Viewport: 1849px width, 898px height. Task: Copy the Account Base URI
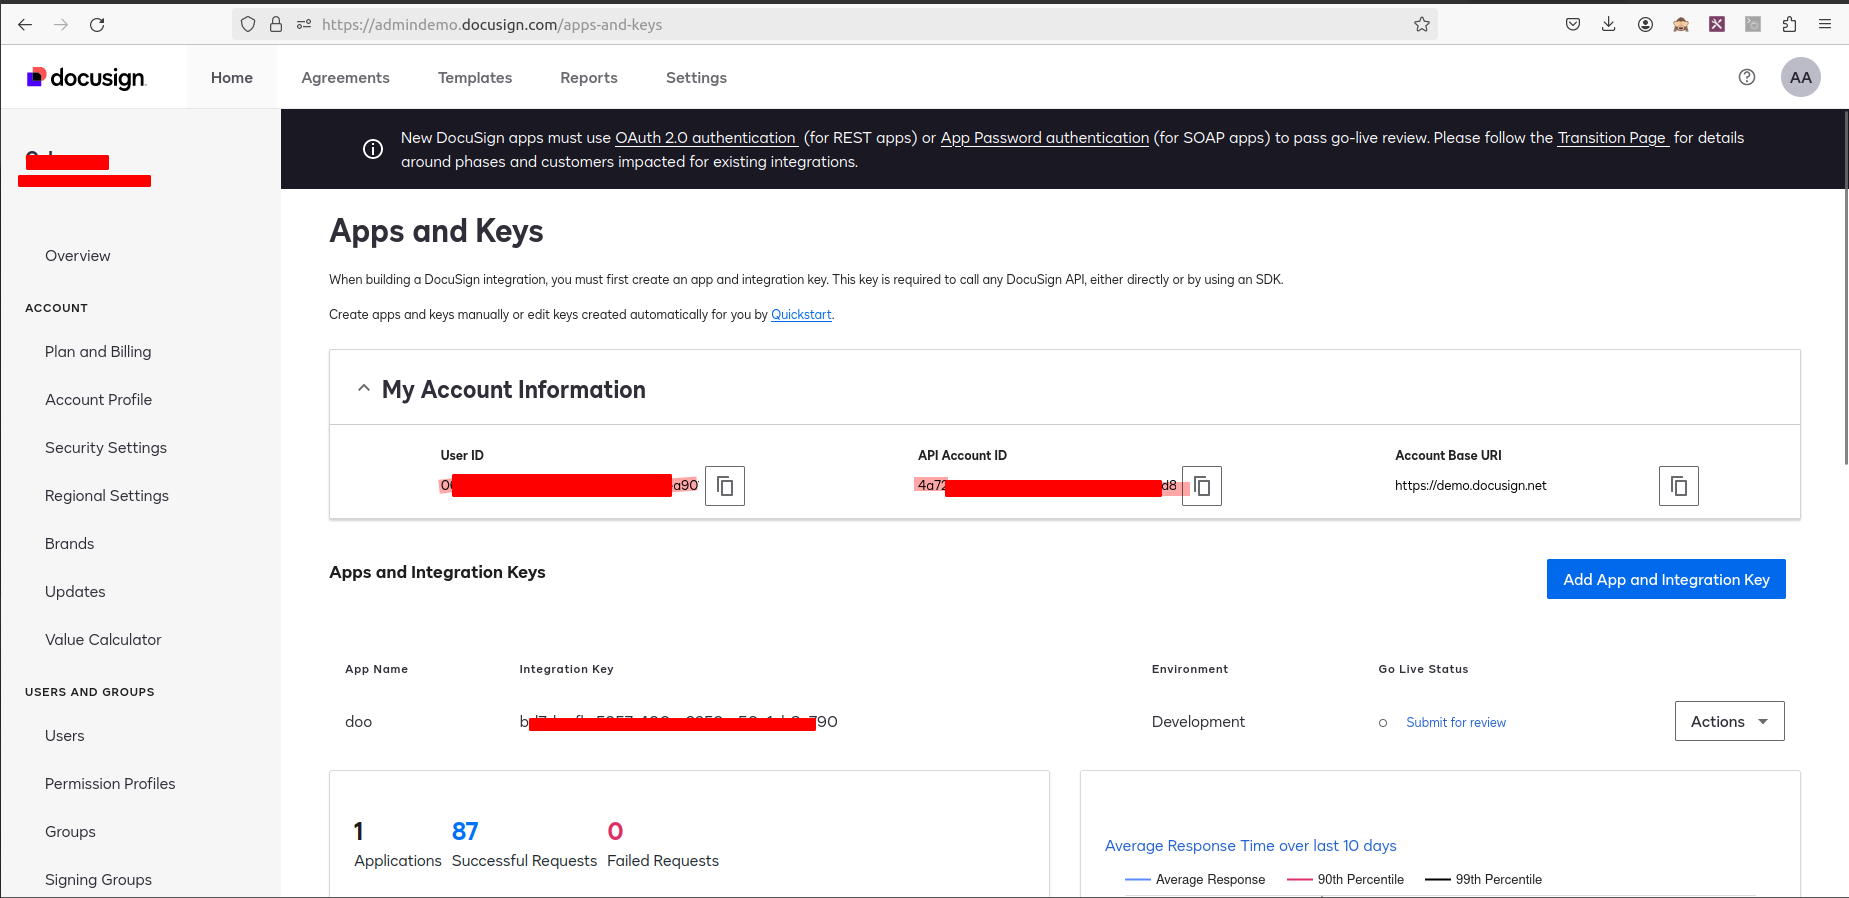(1679, 486)
